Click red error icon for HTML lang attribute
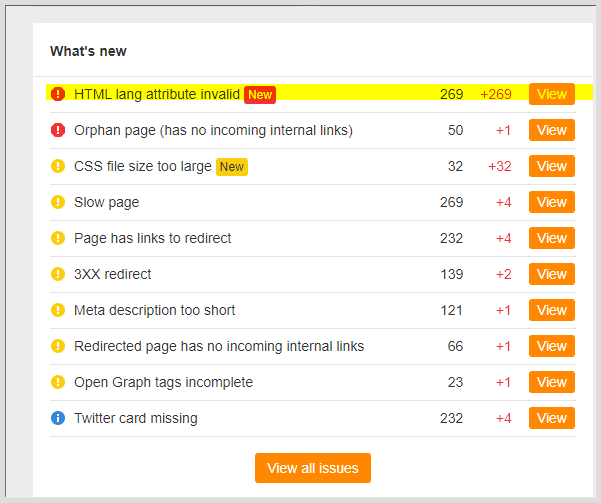The height and width of the screenshot is (503, 601). tap(58, 94)
